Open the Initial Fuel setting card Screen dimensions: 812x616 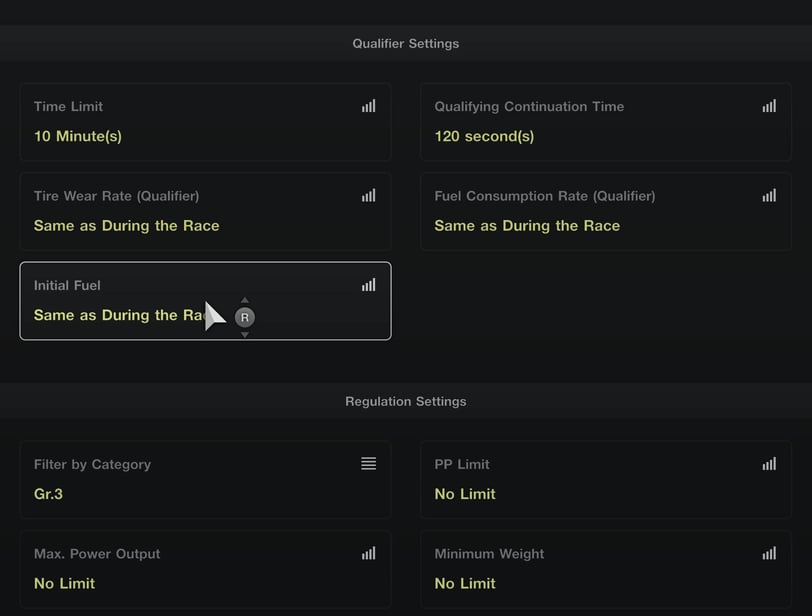coord(206,301)
